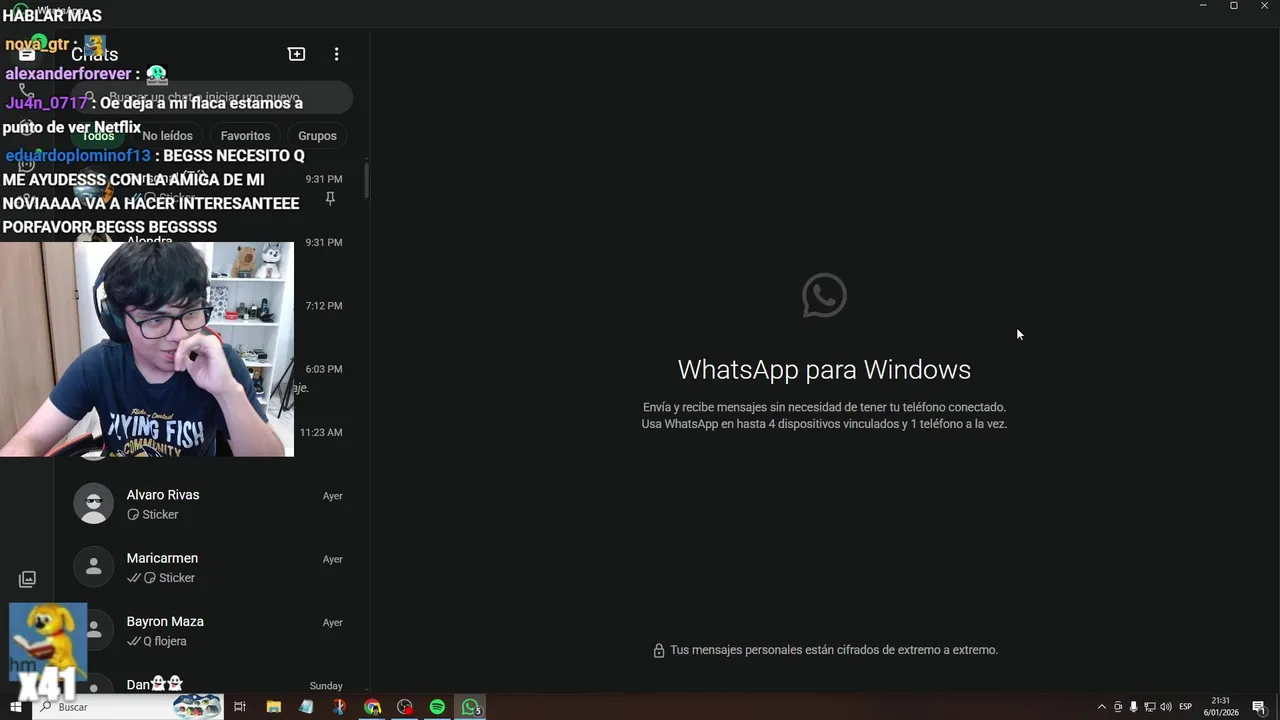Expand hidden system tray icons
Image resolution: width=1280 pixels, height=720 pixels.
(1102, 707)
